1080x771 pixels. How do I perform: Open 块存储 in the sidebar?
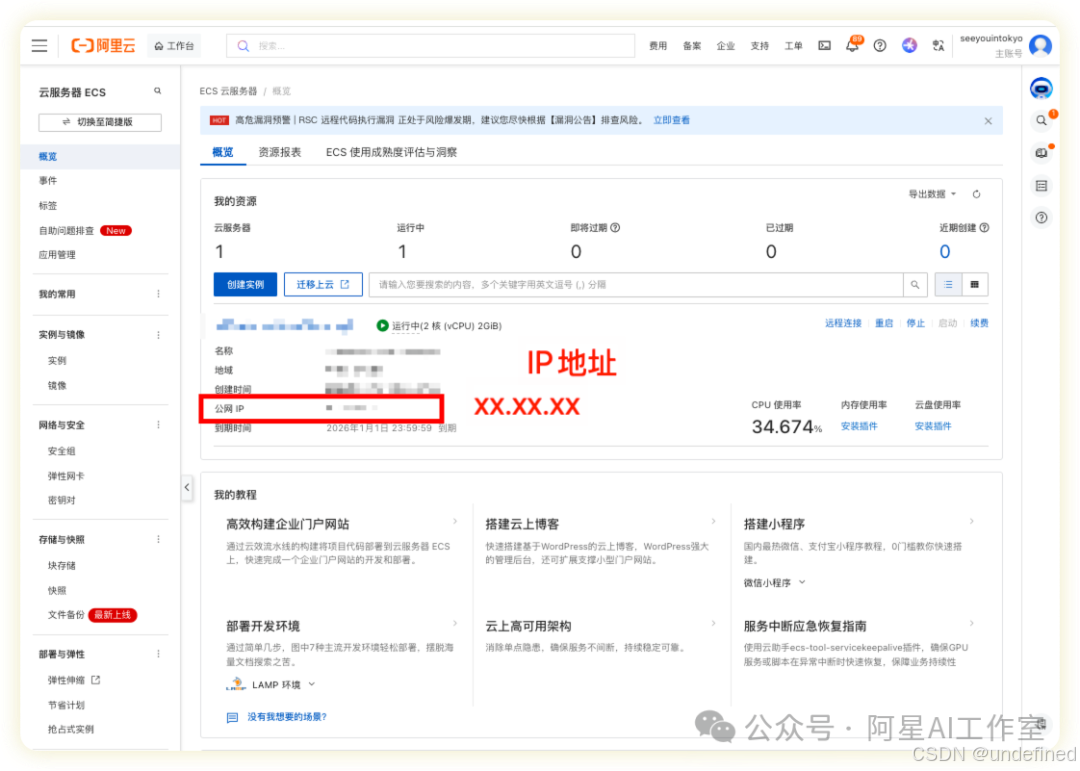pyautogui.click(x=61, y=566)
